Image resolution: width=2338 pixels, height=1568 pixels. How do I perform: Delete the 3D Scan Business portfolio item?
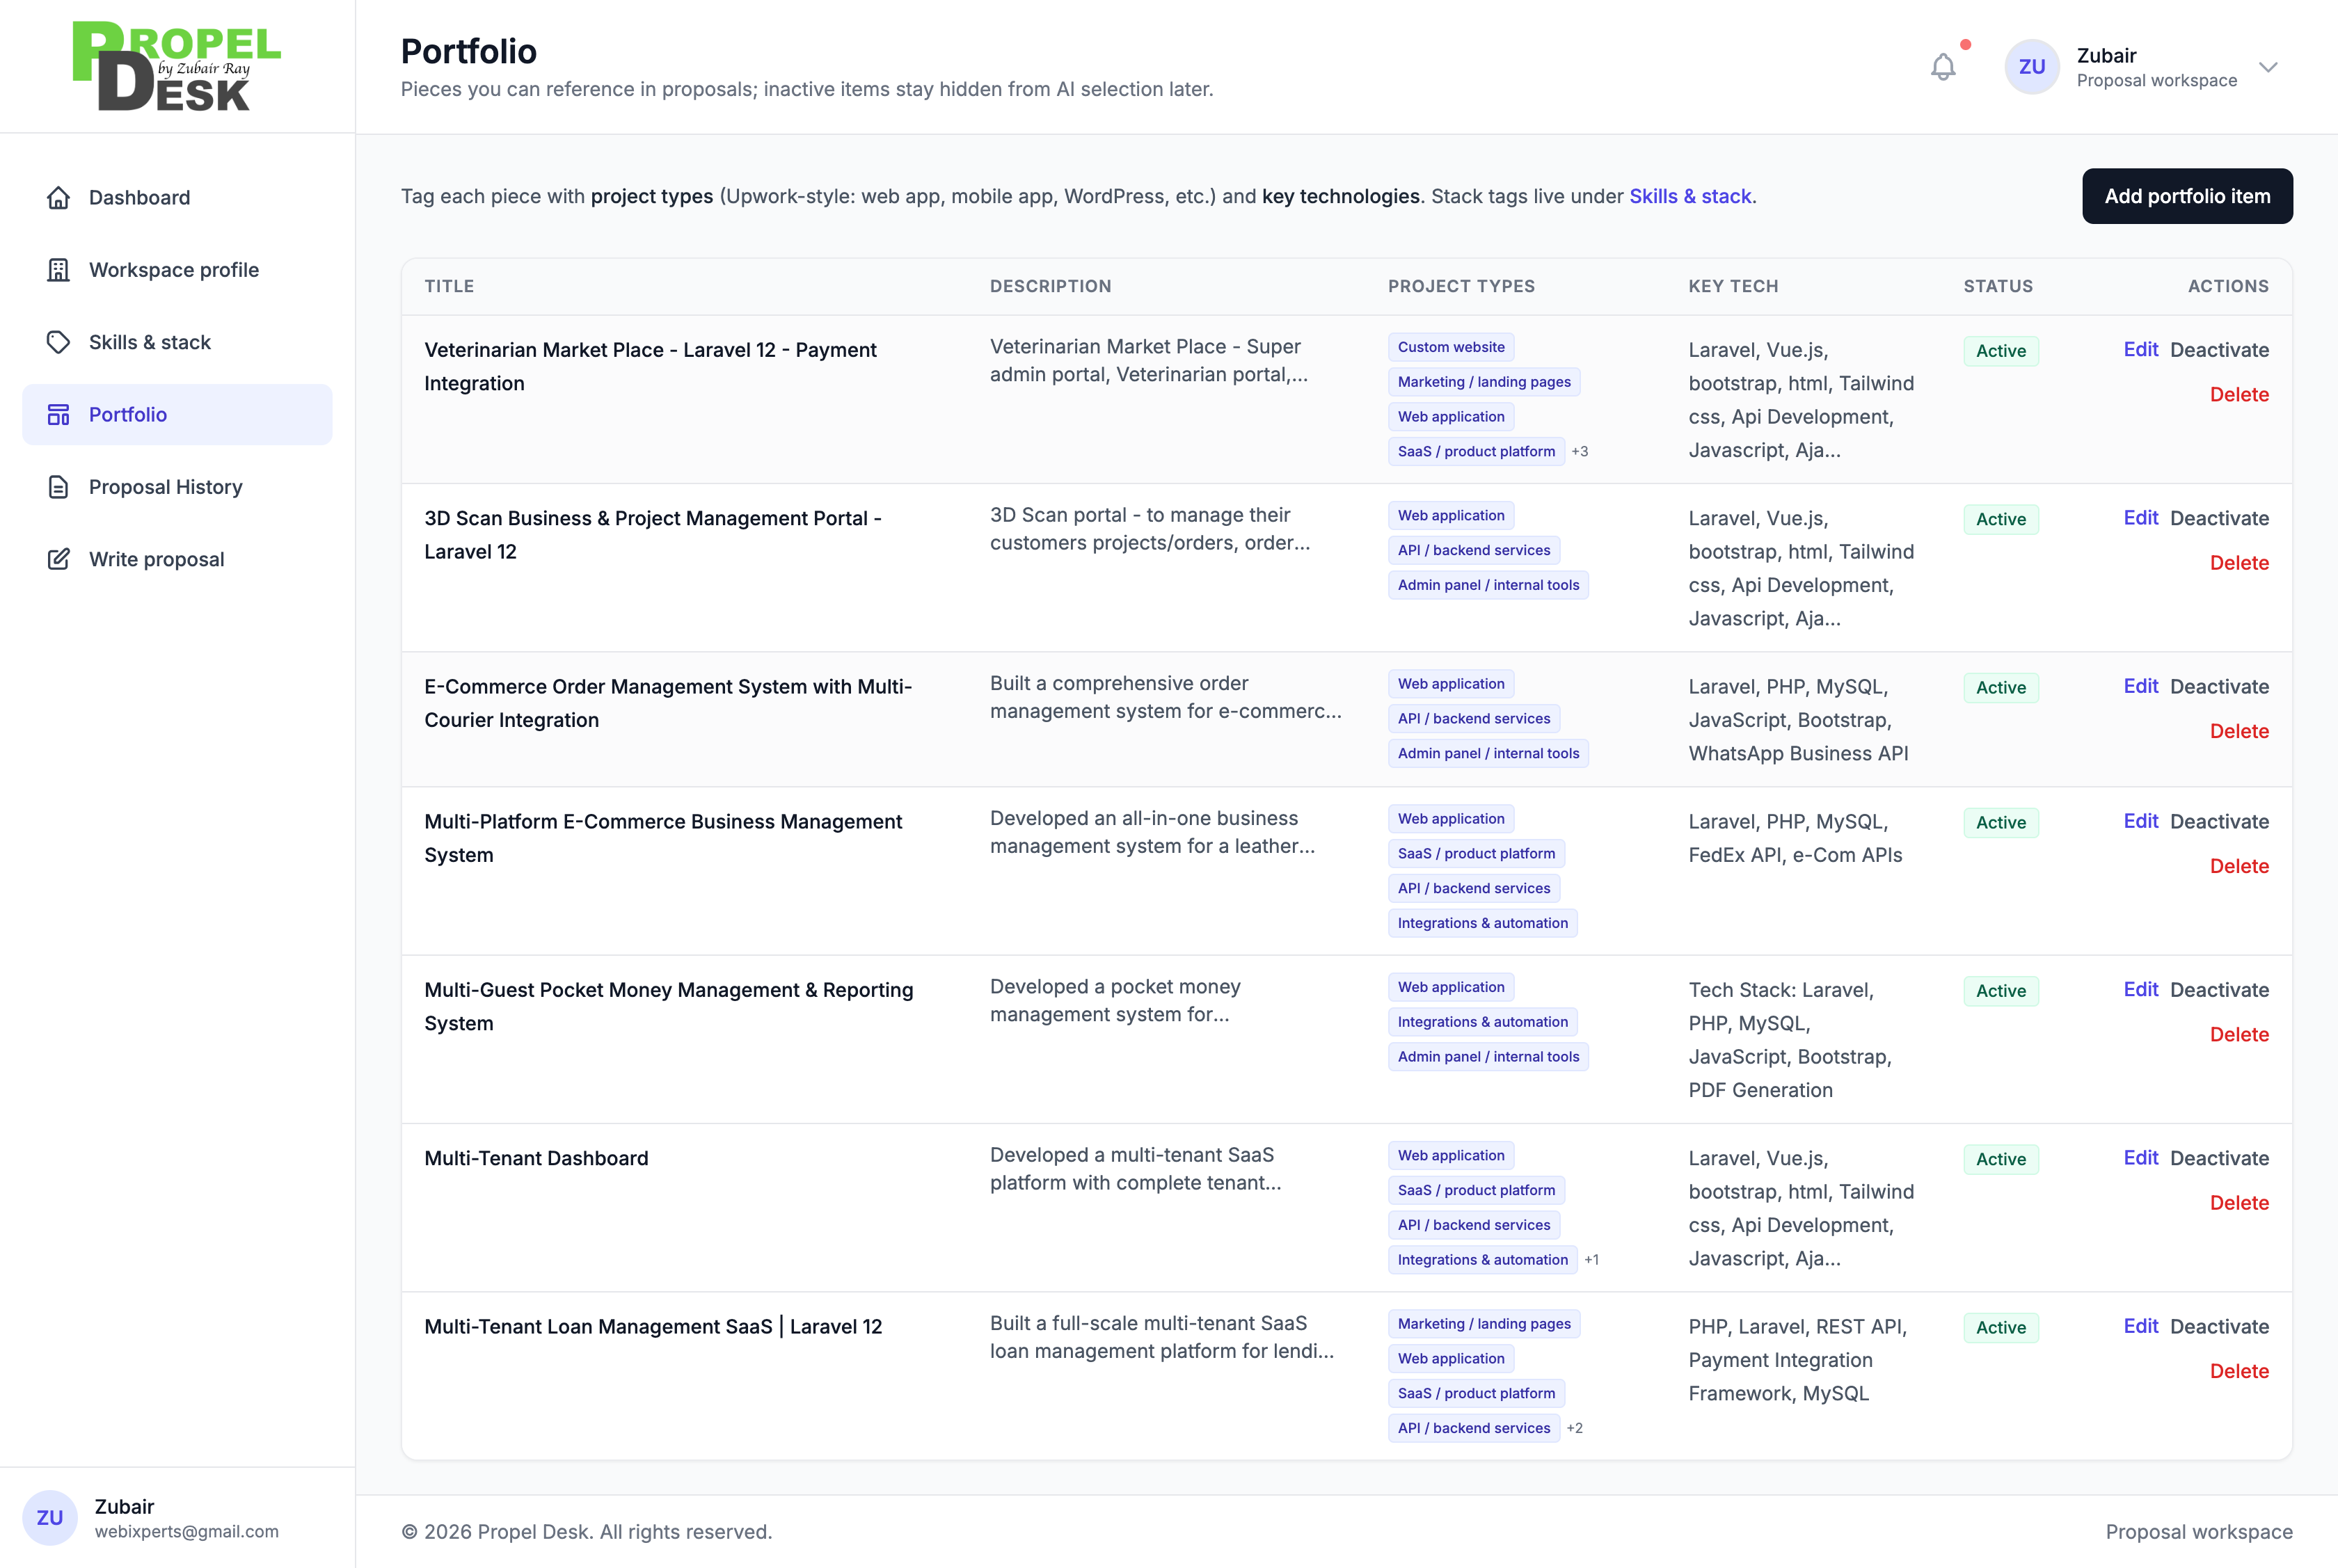tap(2239, 563)
